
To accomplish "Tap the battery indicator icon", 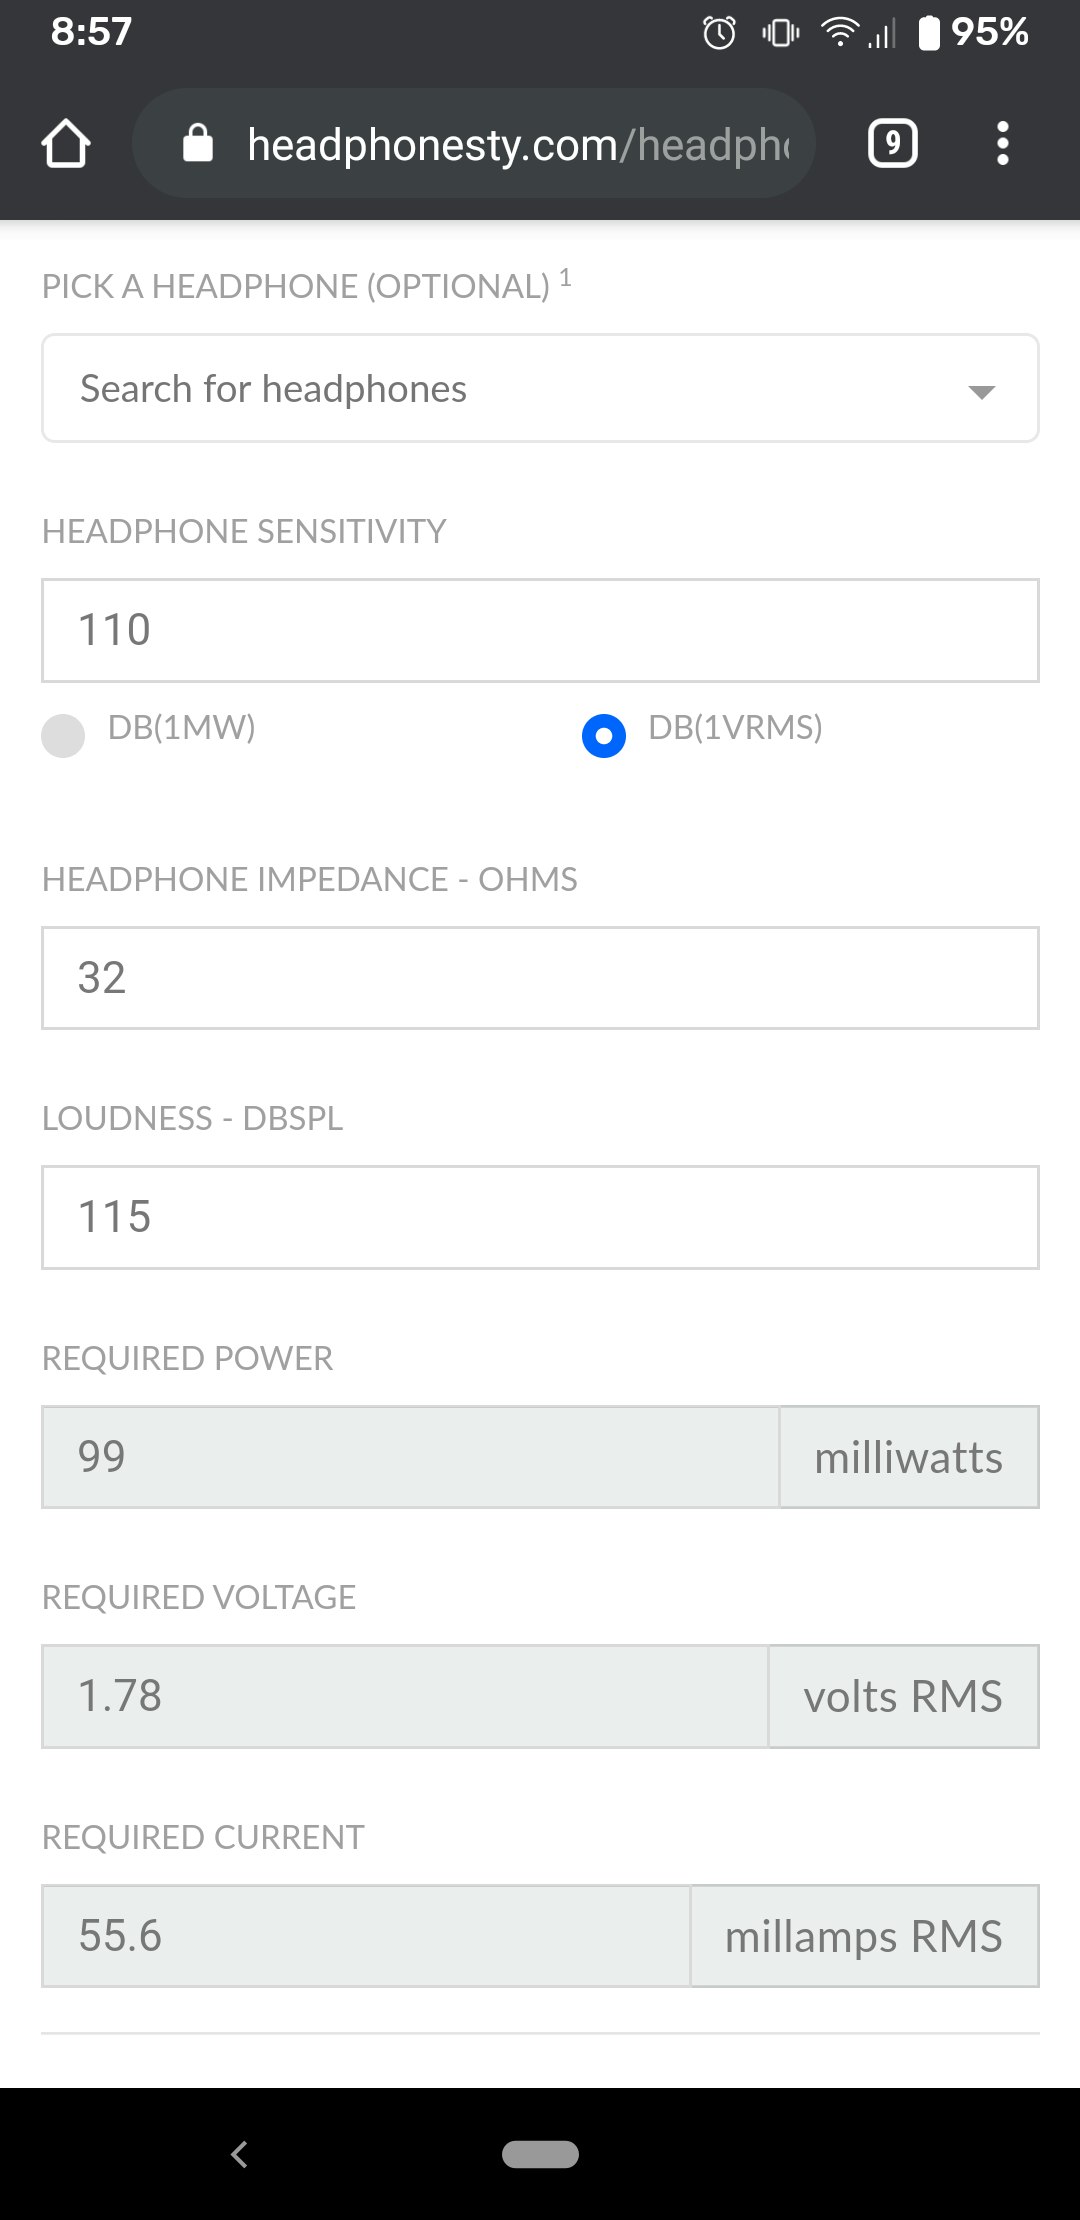I will tap(929, 33).
